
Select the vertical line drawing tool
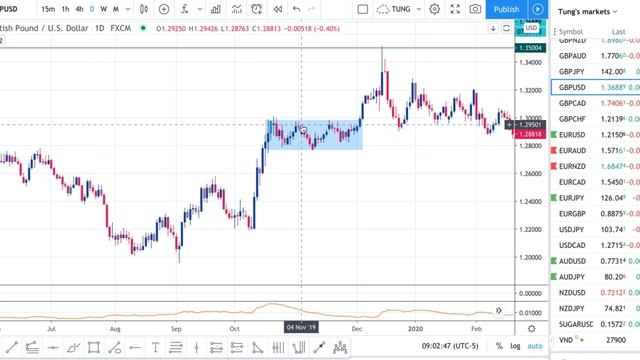tap(196, 347)
